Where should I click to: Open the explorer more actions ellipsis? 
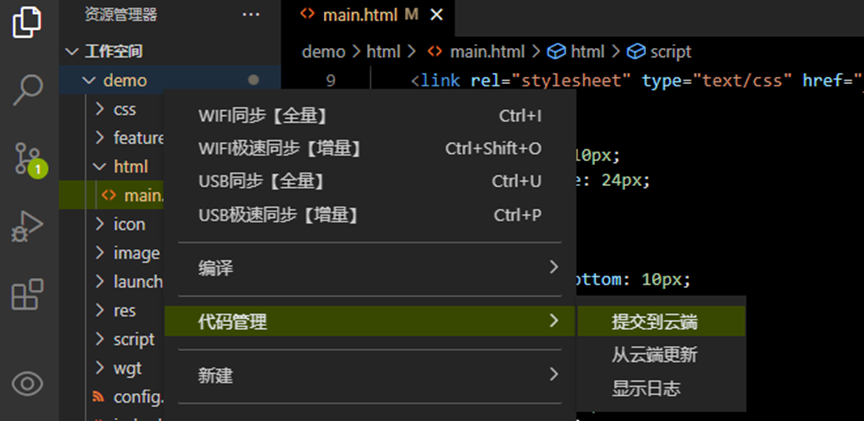click(251, 15)
